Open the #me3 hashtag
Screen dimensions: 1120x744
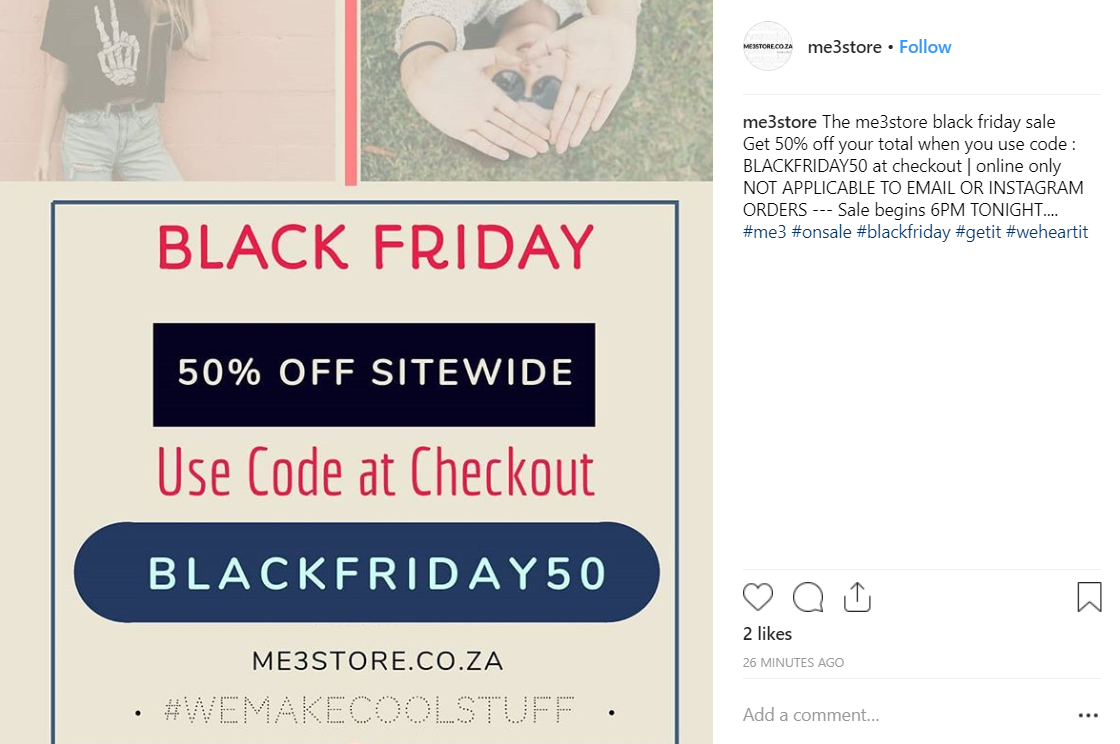(x=764, y=232)
